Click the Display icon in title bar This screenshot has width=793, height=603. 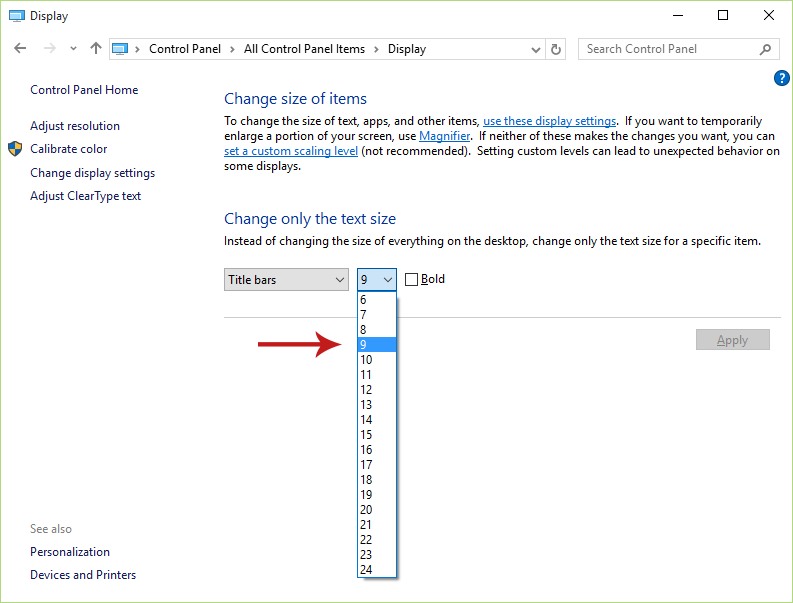pos(17,16)
